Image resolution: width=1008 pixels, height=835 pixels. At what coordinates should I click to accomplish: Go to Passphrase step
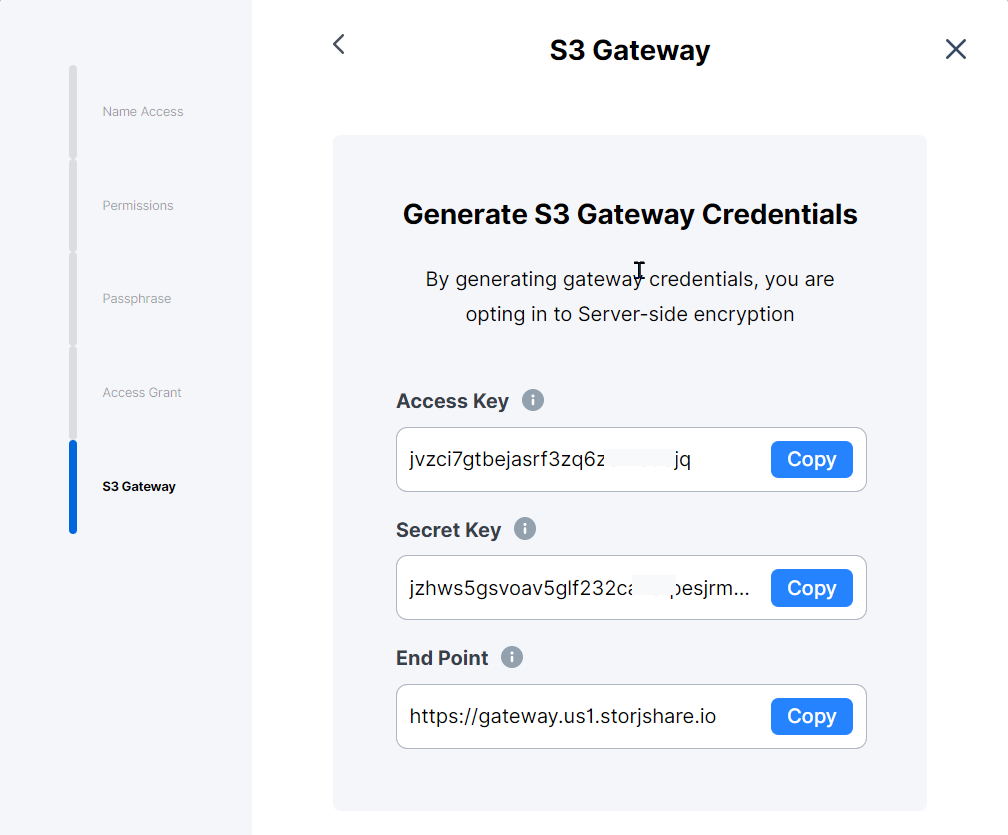[136, 298]
